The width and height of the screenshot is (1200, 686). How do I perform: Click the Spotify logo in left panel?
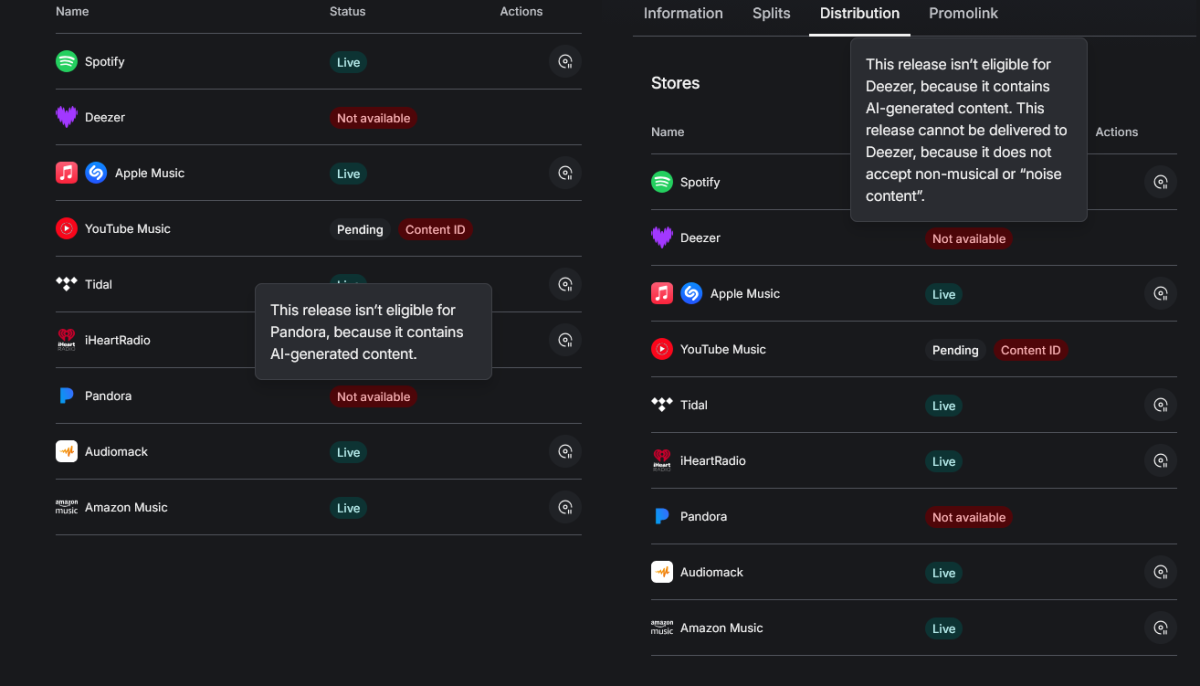click(66, 62)
